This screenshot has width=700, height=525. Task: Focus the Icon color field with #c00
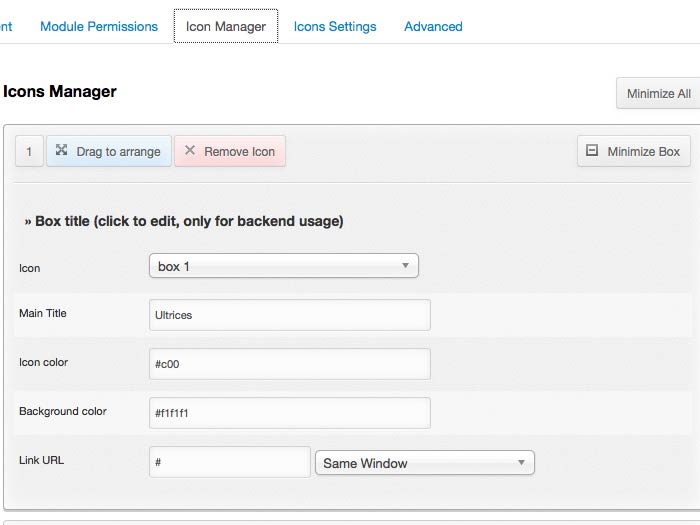coord(289,364)
